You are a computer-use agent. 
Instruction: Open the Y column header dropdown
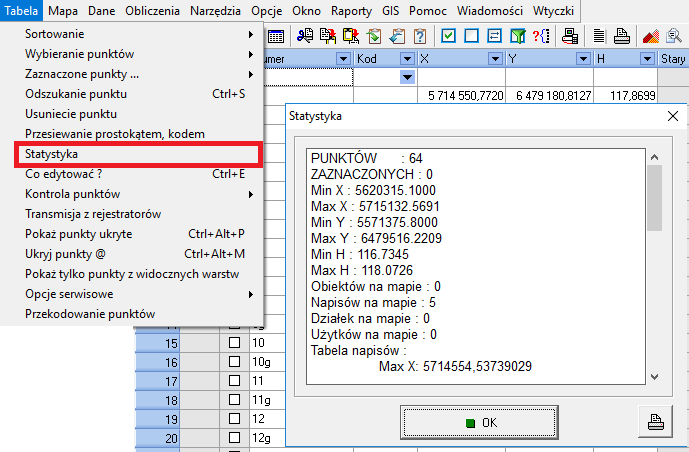click(583, 59)
